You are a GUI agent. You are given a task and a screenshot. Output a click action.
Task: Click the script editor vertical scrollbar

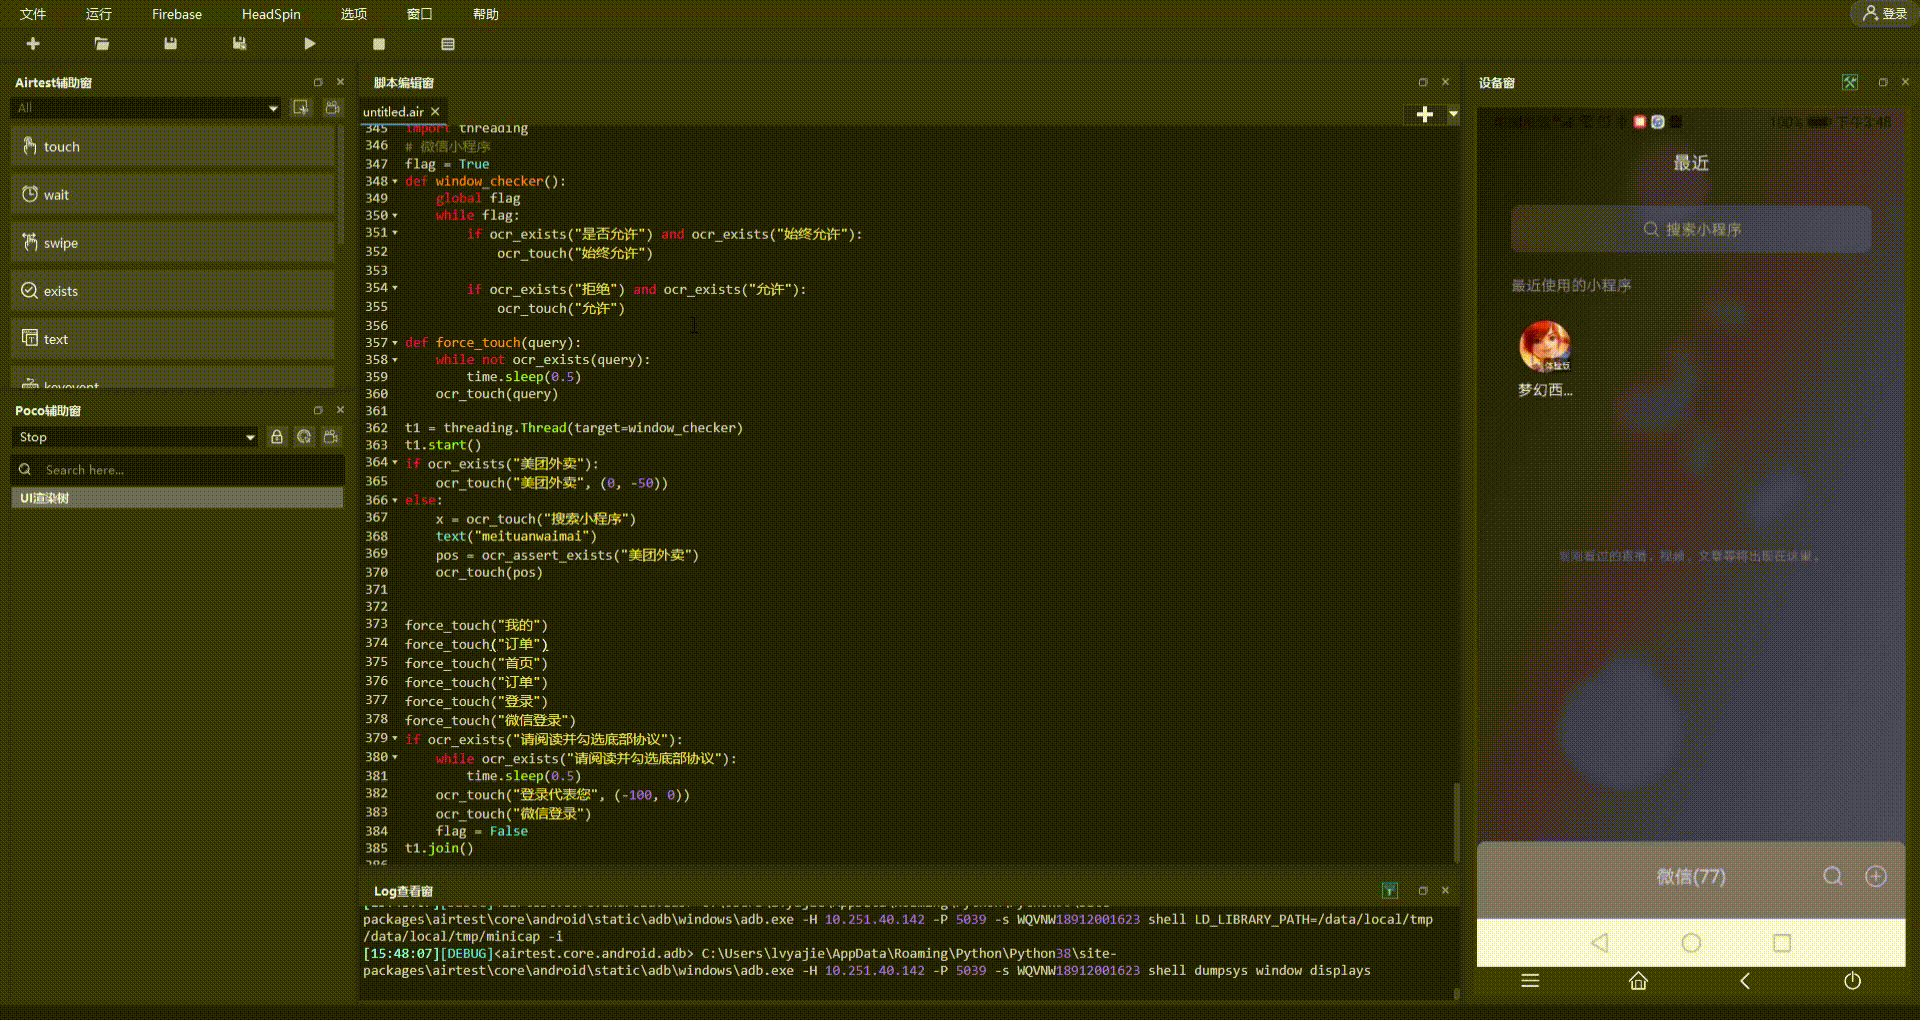coord(1456,822)
